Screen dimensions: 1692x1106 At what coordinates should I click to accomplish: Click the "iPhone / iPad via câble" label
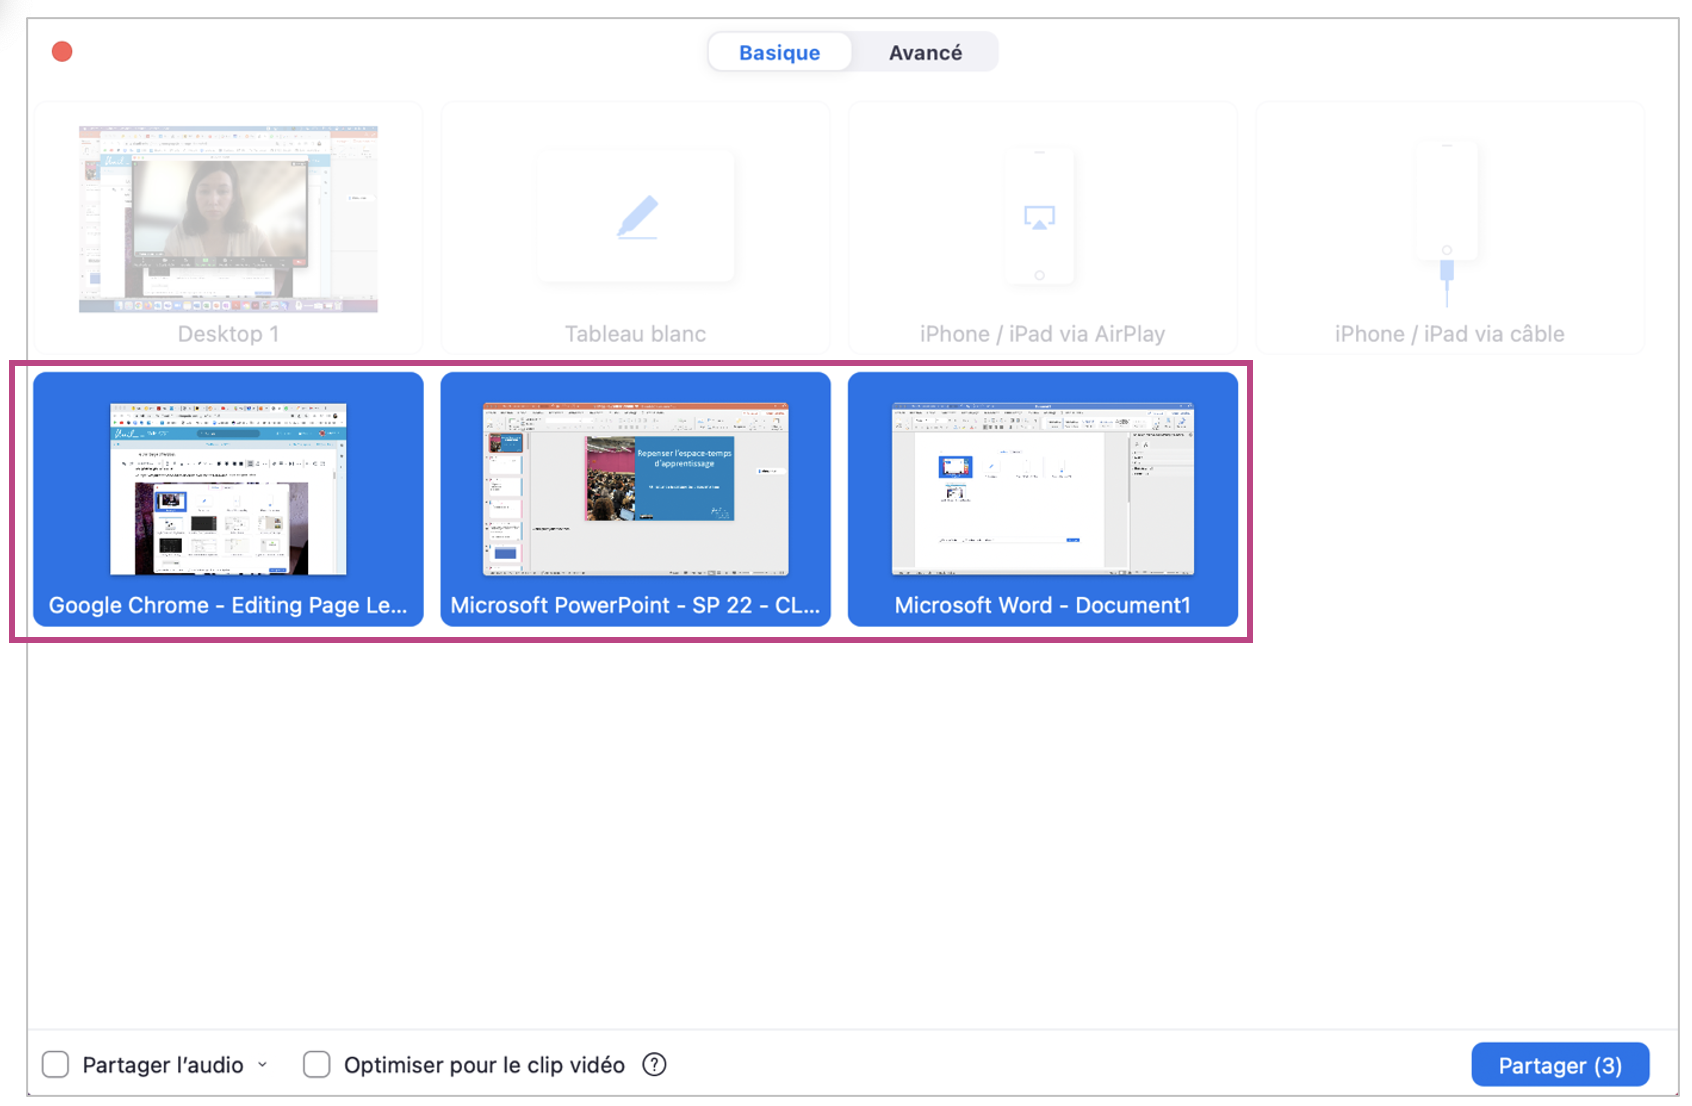1449,334
